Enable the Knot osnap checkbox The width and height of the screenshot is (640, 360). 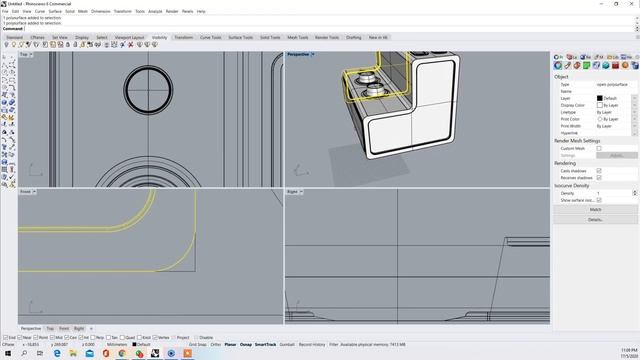(139, 338)
